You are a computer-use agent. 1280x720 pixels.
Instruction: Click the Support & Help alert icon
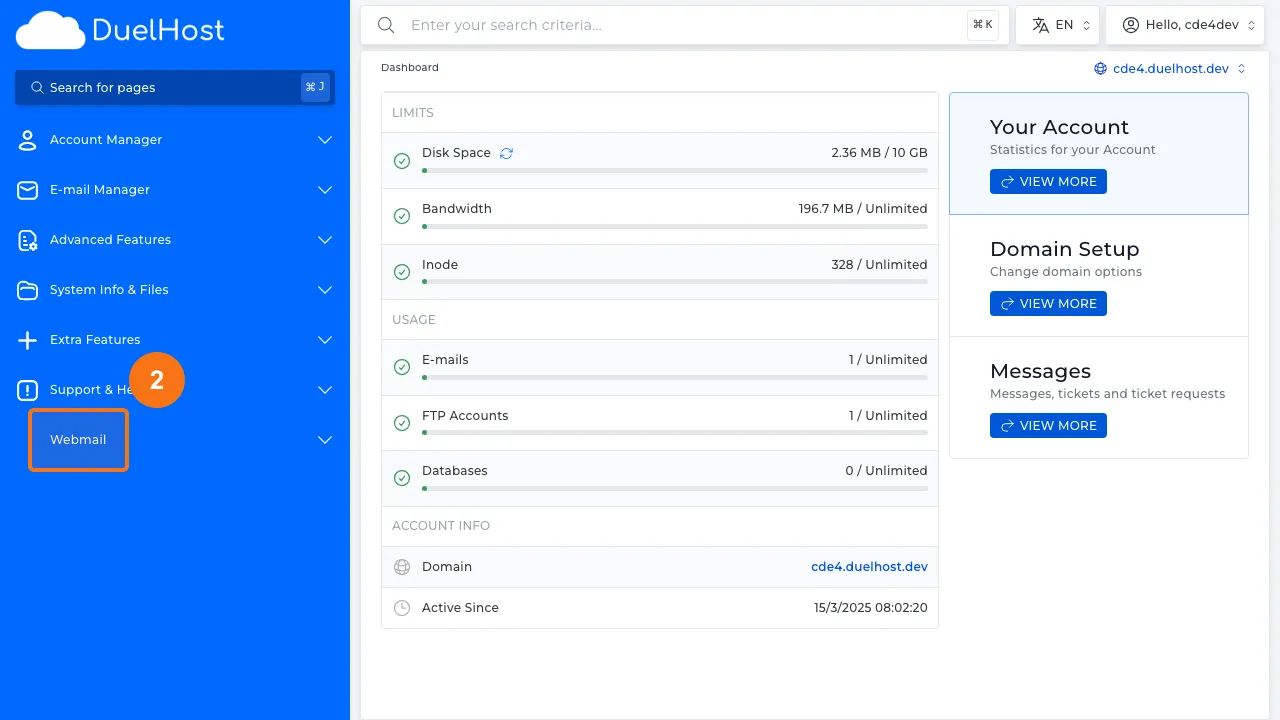[28, 390]
